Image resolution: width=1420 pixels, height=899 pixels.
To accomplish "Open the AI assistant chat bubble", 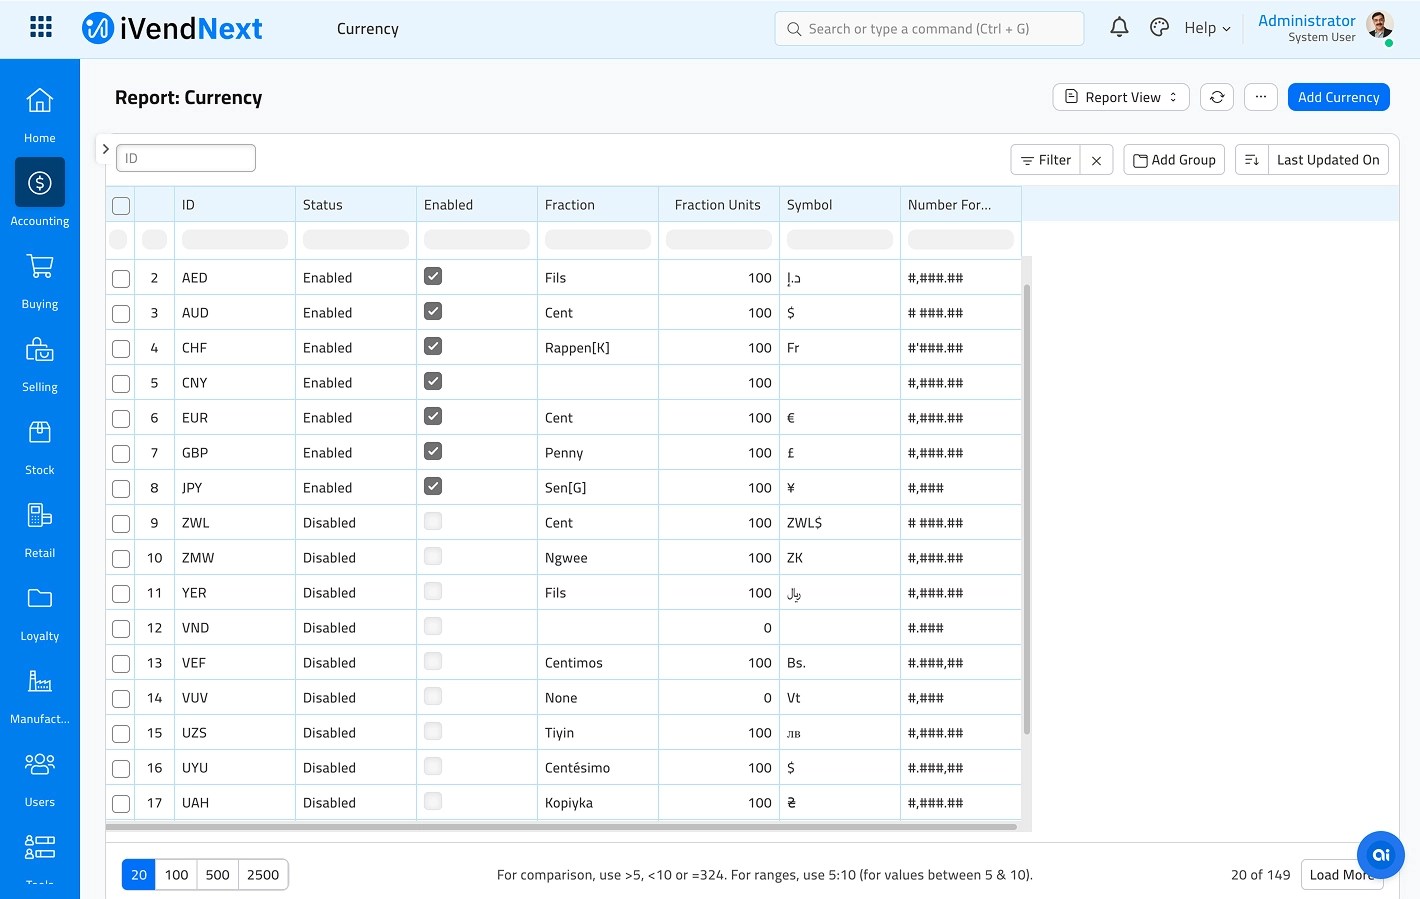I will (x=1381, y=855).
